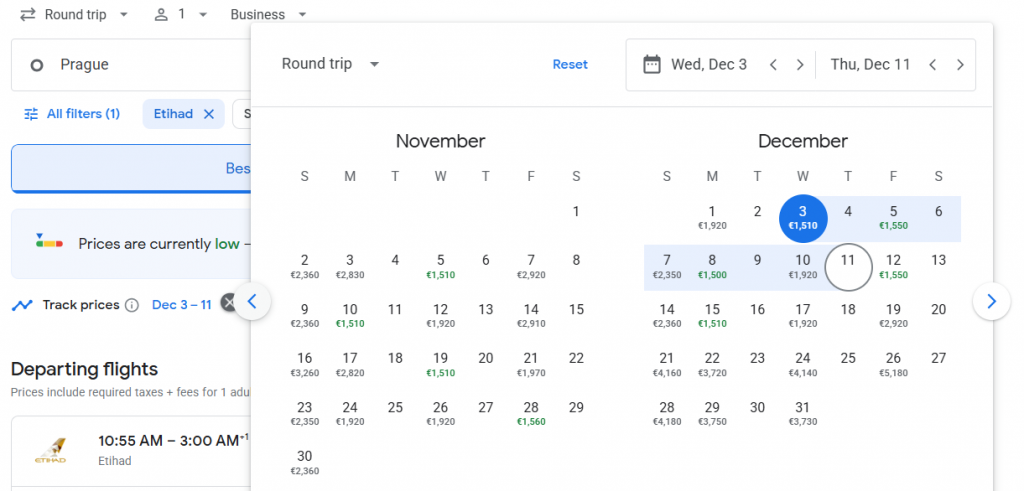Advance calendar with the right arrow button

click(991, 300)
